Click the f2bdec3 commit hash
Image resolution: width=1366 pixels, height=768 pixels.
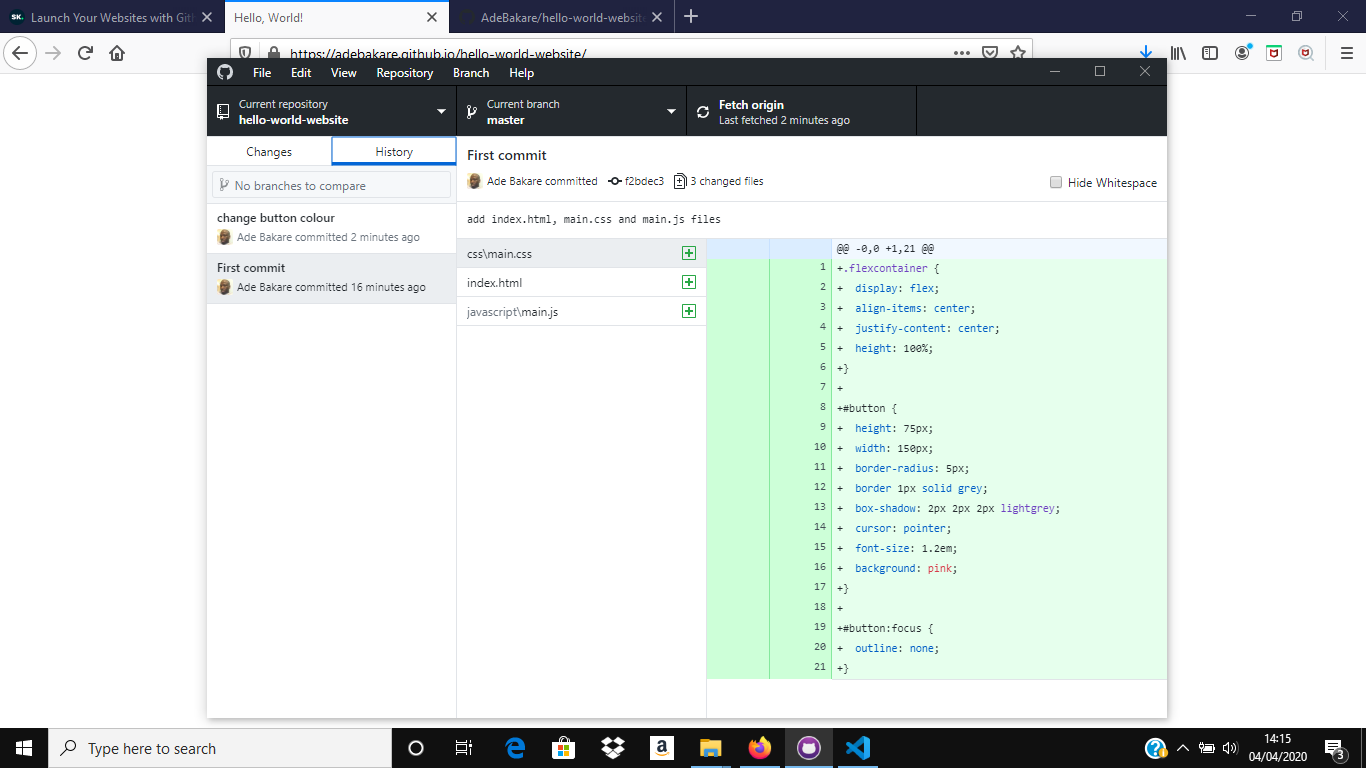[644, 181]
